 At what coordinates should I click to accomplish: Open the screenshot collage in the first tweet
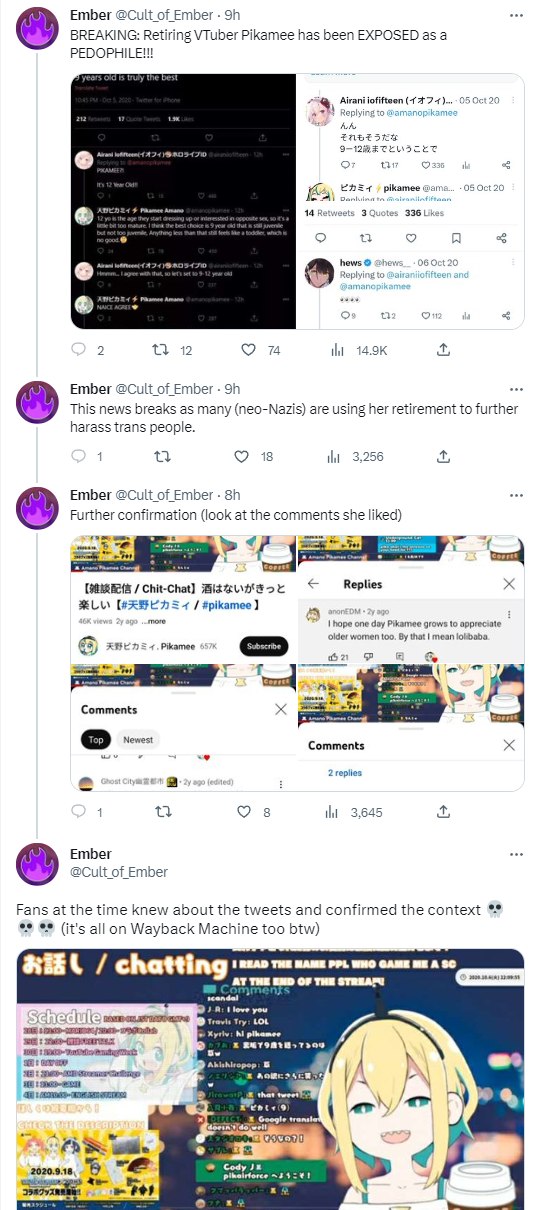[297, 201]
